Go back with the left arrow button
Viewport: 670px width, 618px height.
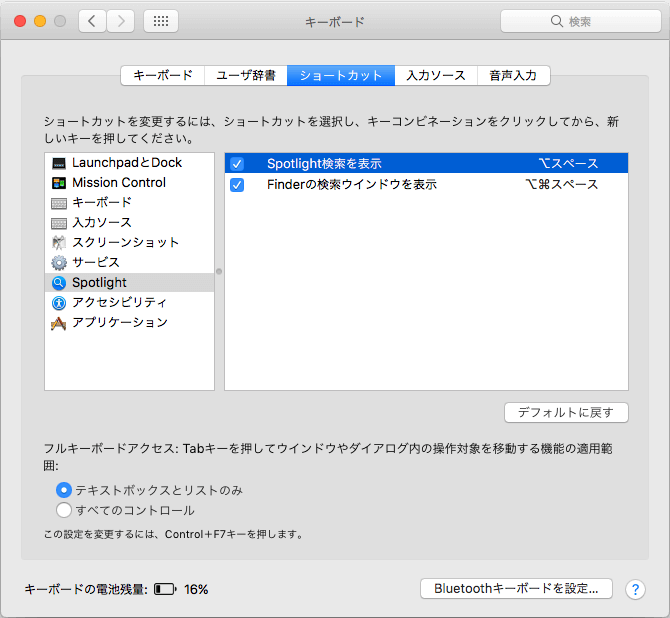(92, 21)
